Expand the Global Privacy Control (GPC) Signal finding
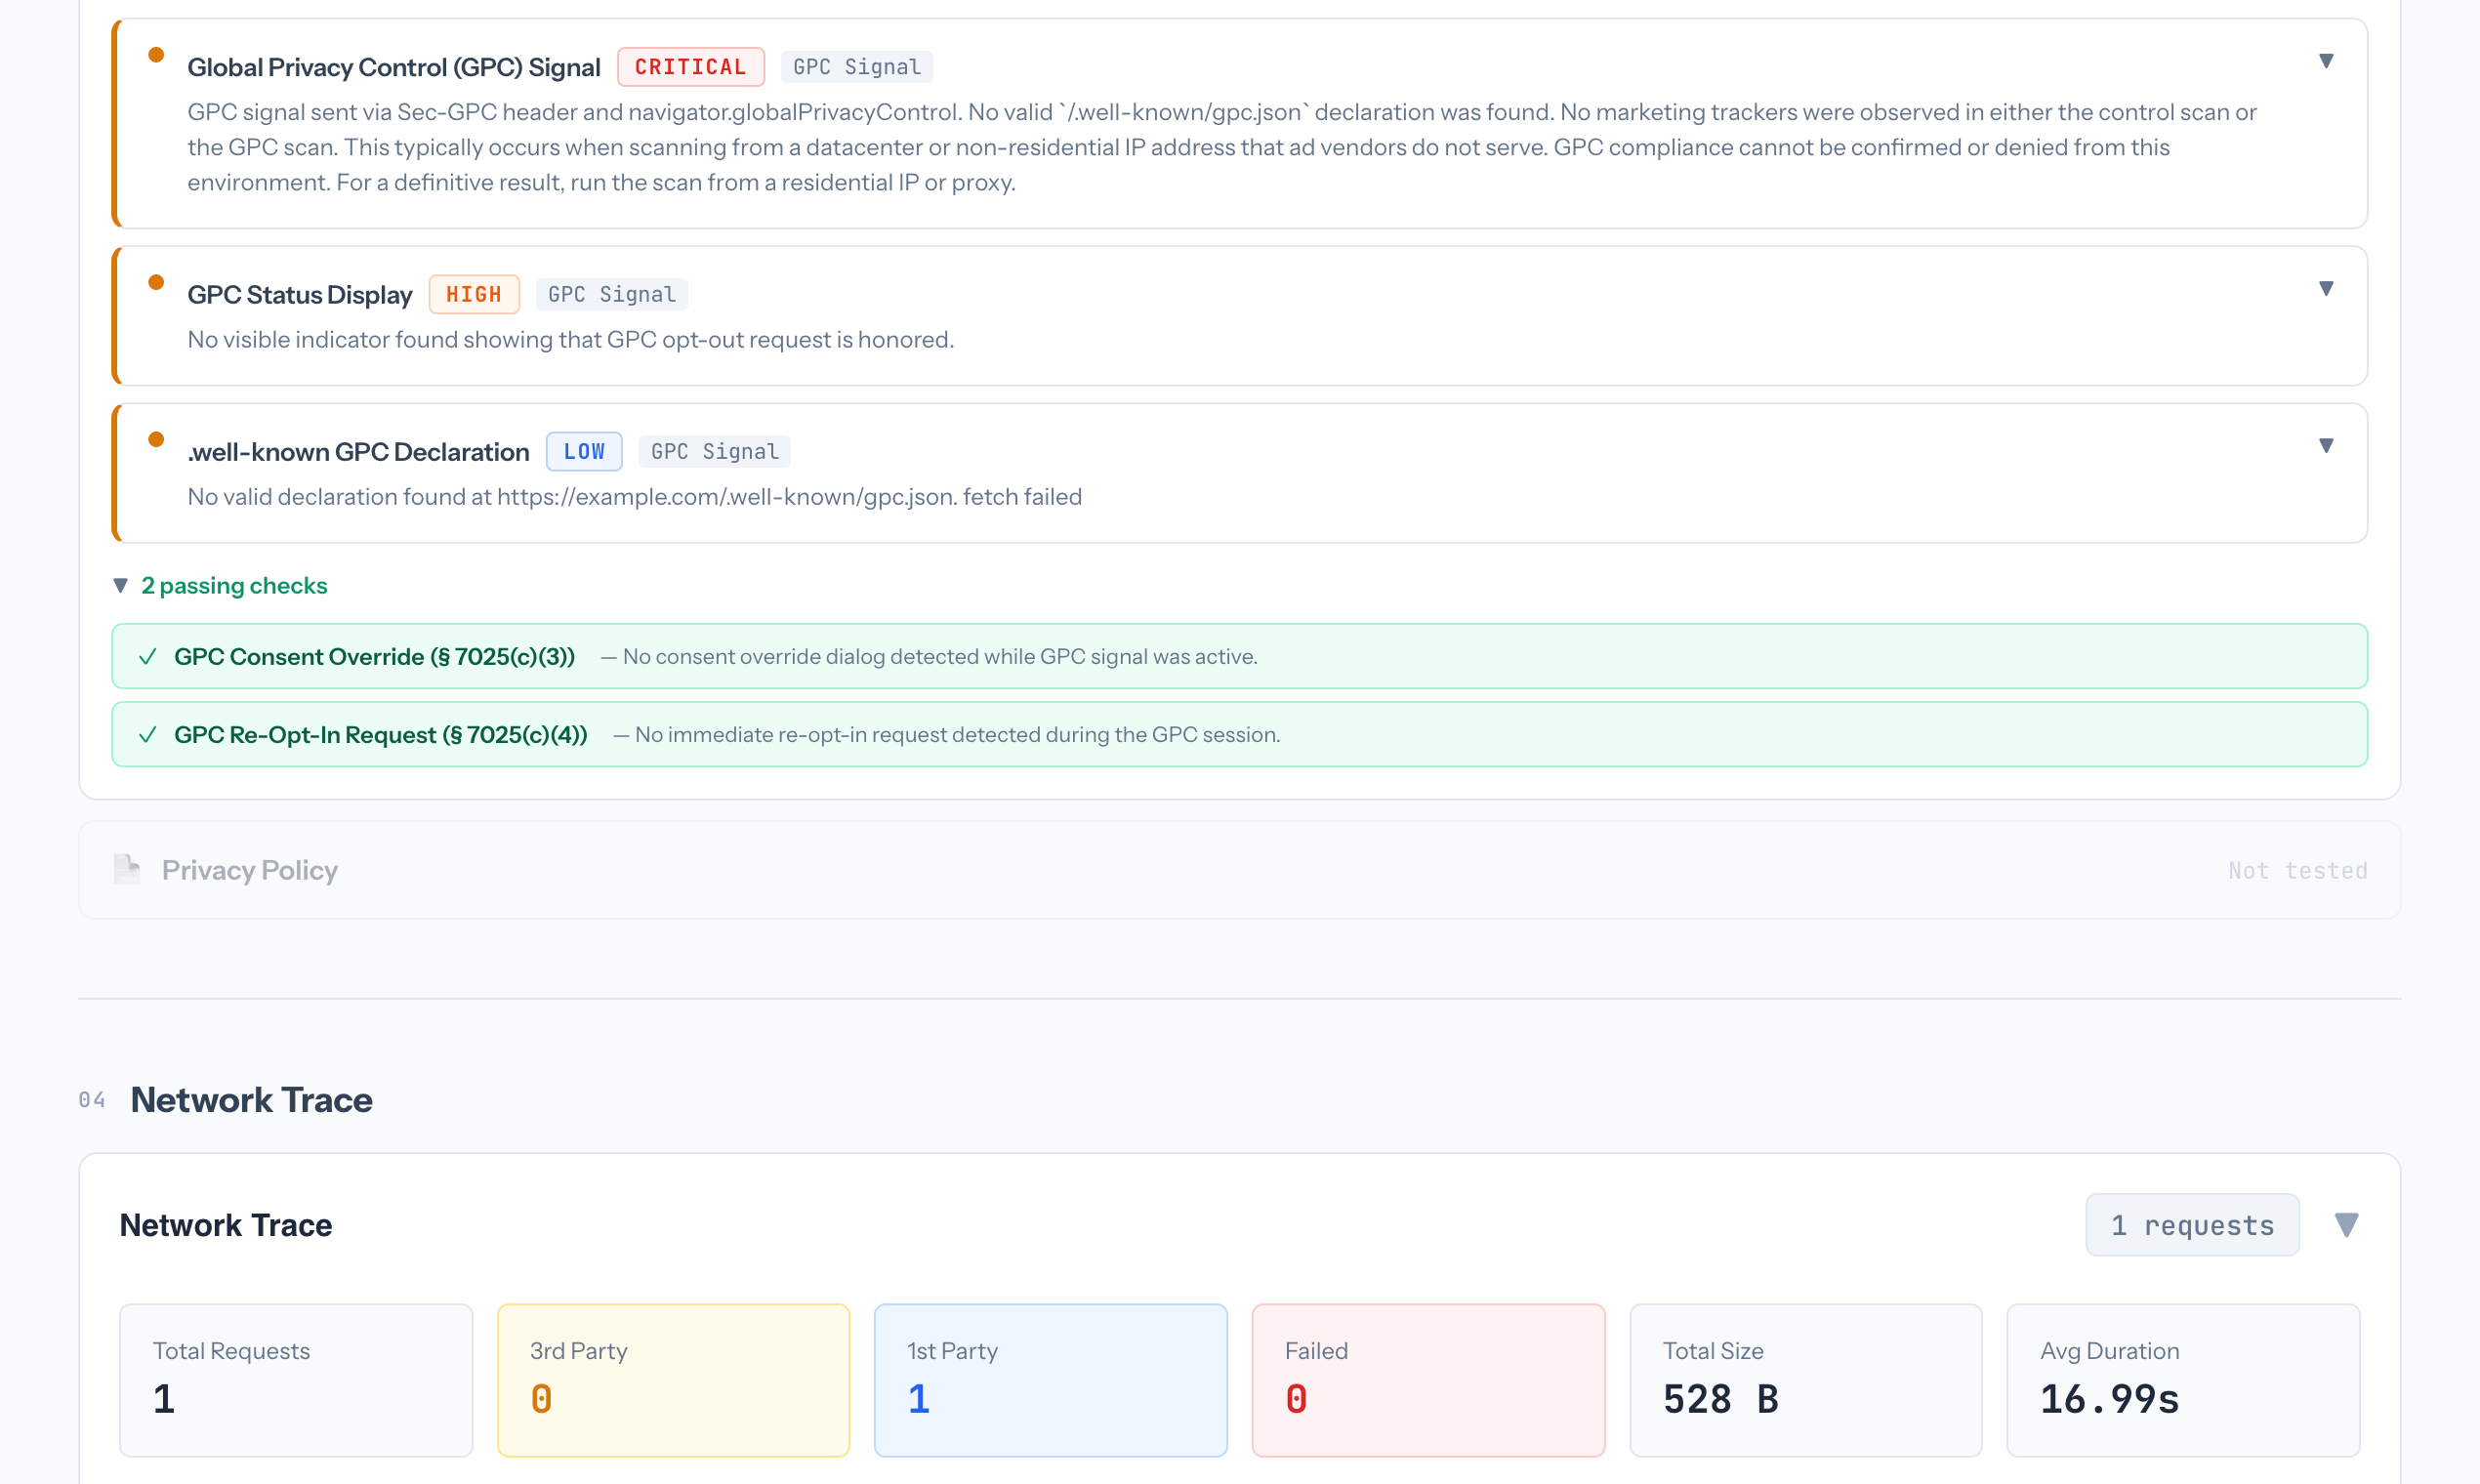Image resolution: width=2480 pixels, height=1484 pixels. pyautogui.click(x=2326, y=62)
